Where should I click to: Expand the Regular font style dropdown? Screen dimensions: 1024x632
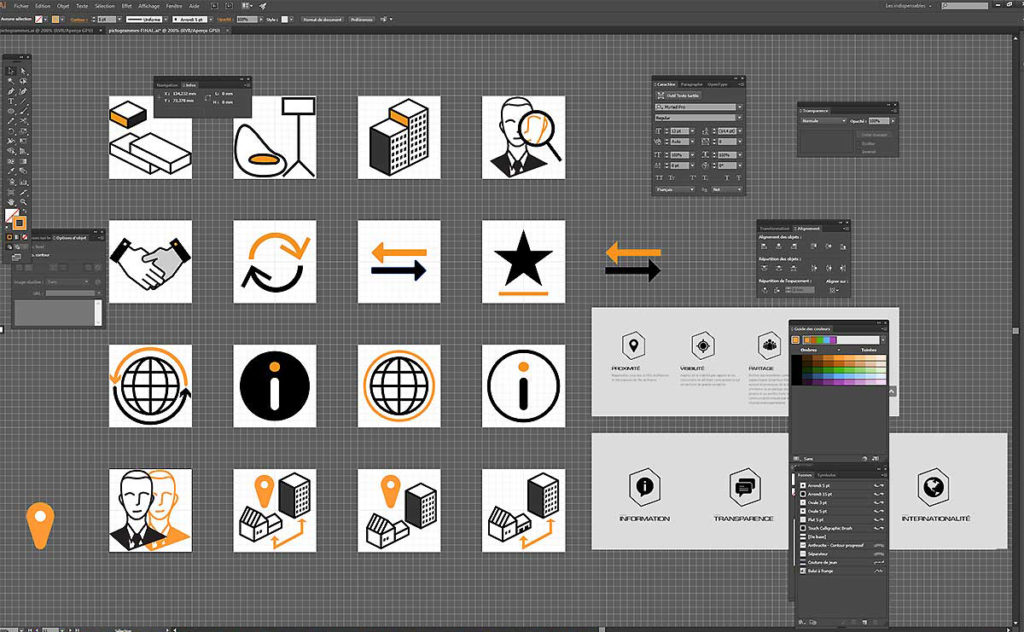[x=698, y=117]
